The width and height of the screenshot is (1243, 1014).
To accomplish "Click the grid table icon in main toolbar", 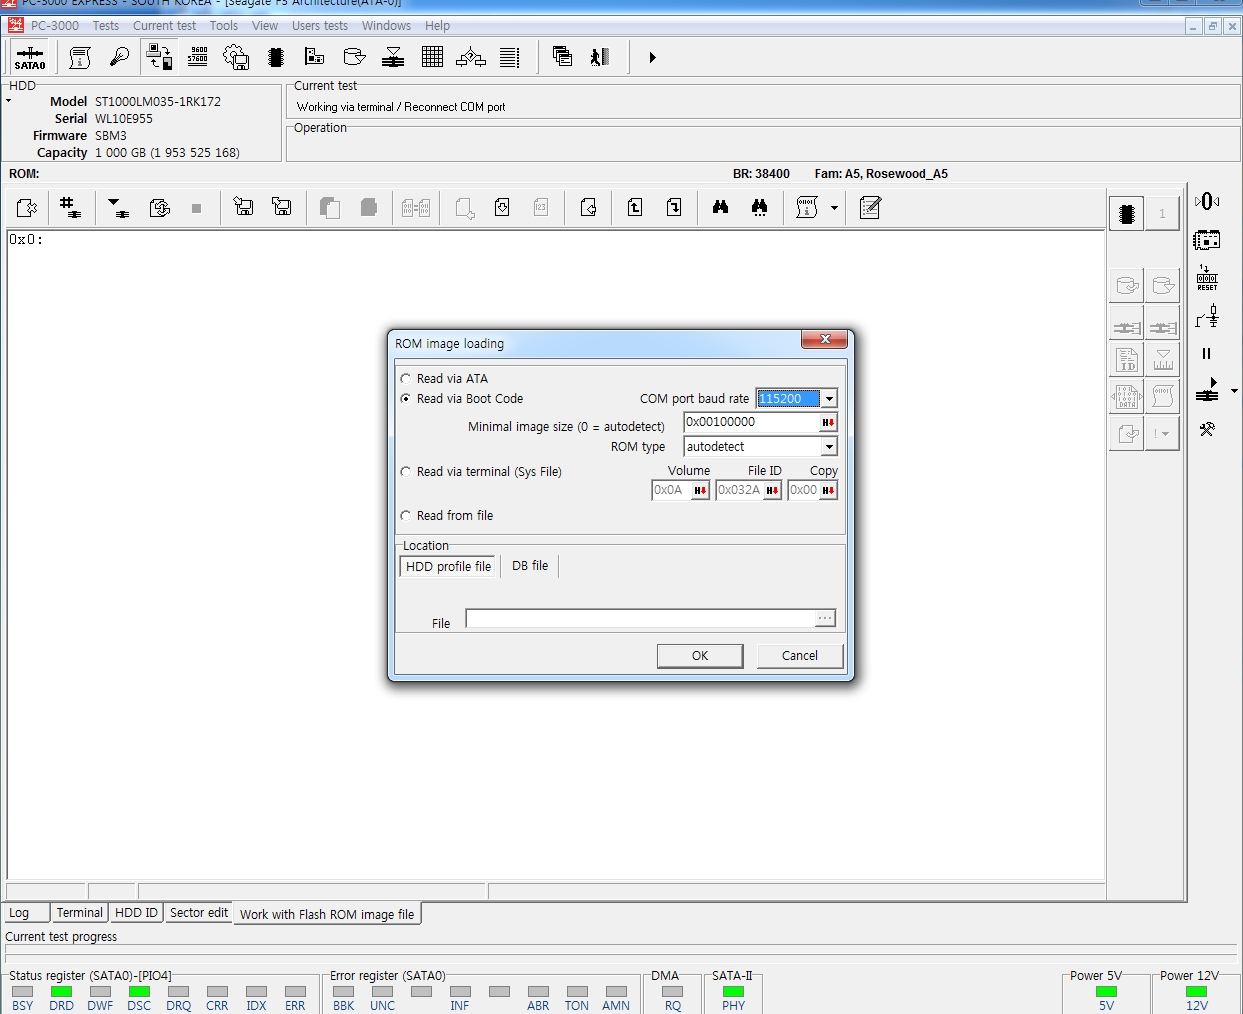I will coord(432,58).
